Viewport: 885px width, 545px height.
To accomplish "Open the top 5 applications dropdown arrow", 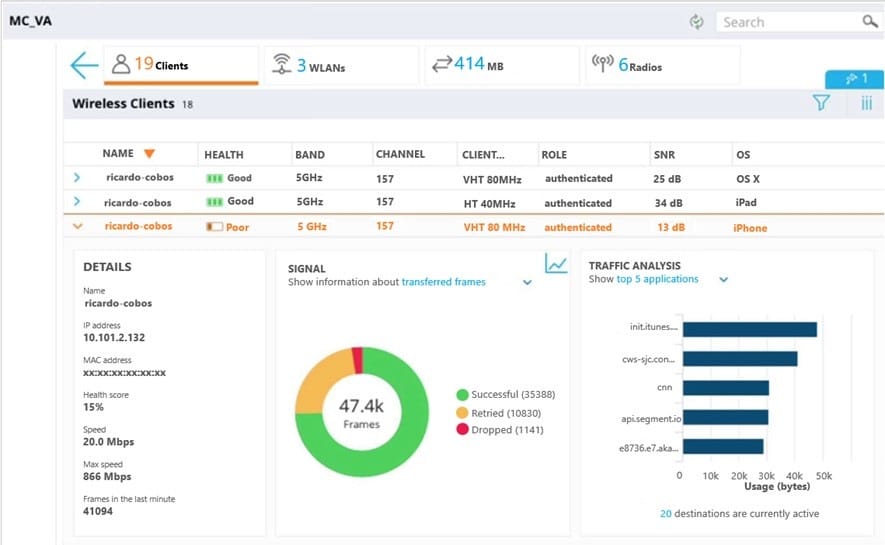I will pos(724,280).
